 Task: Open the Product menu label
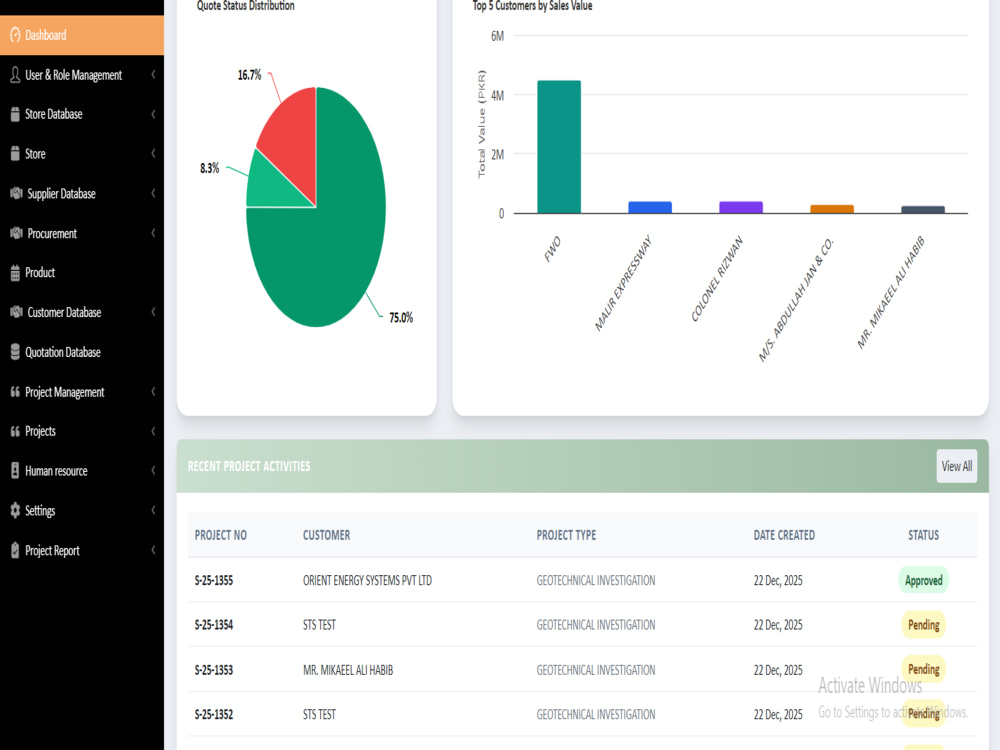[40, 272]
